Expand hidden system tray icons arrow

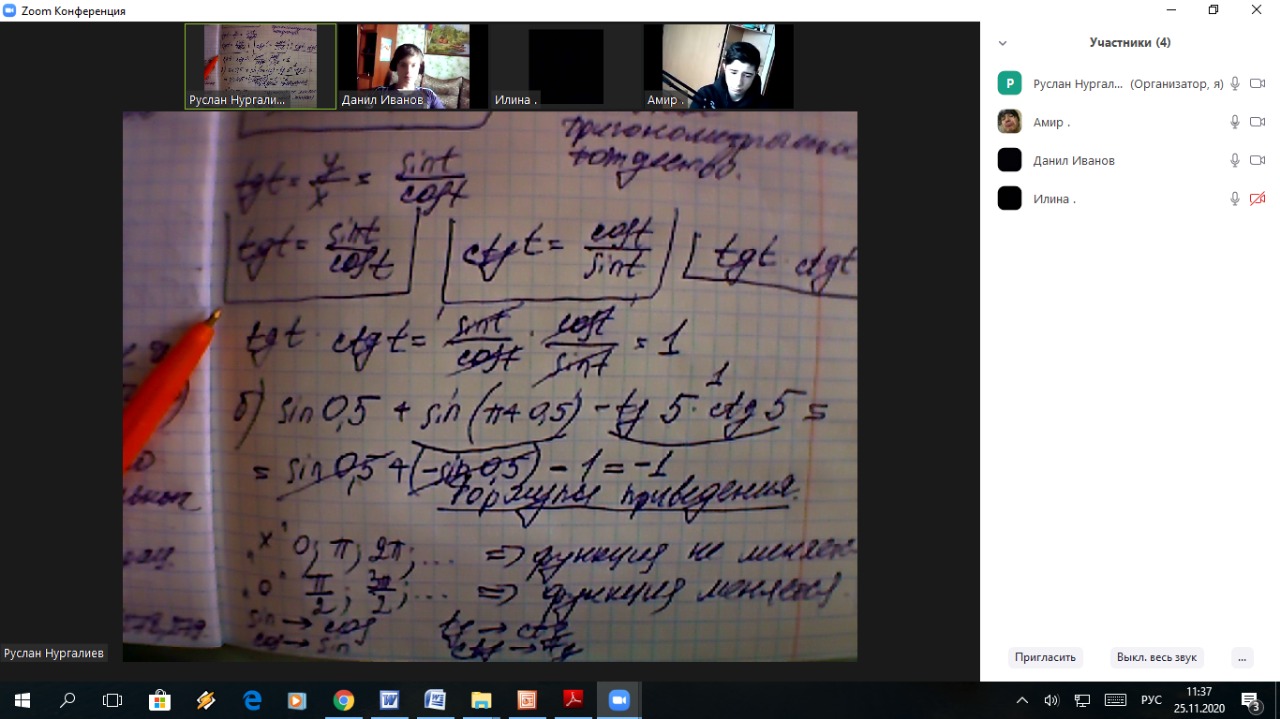[x=1022, y=700]
